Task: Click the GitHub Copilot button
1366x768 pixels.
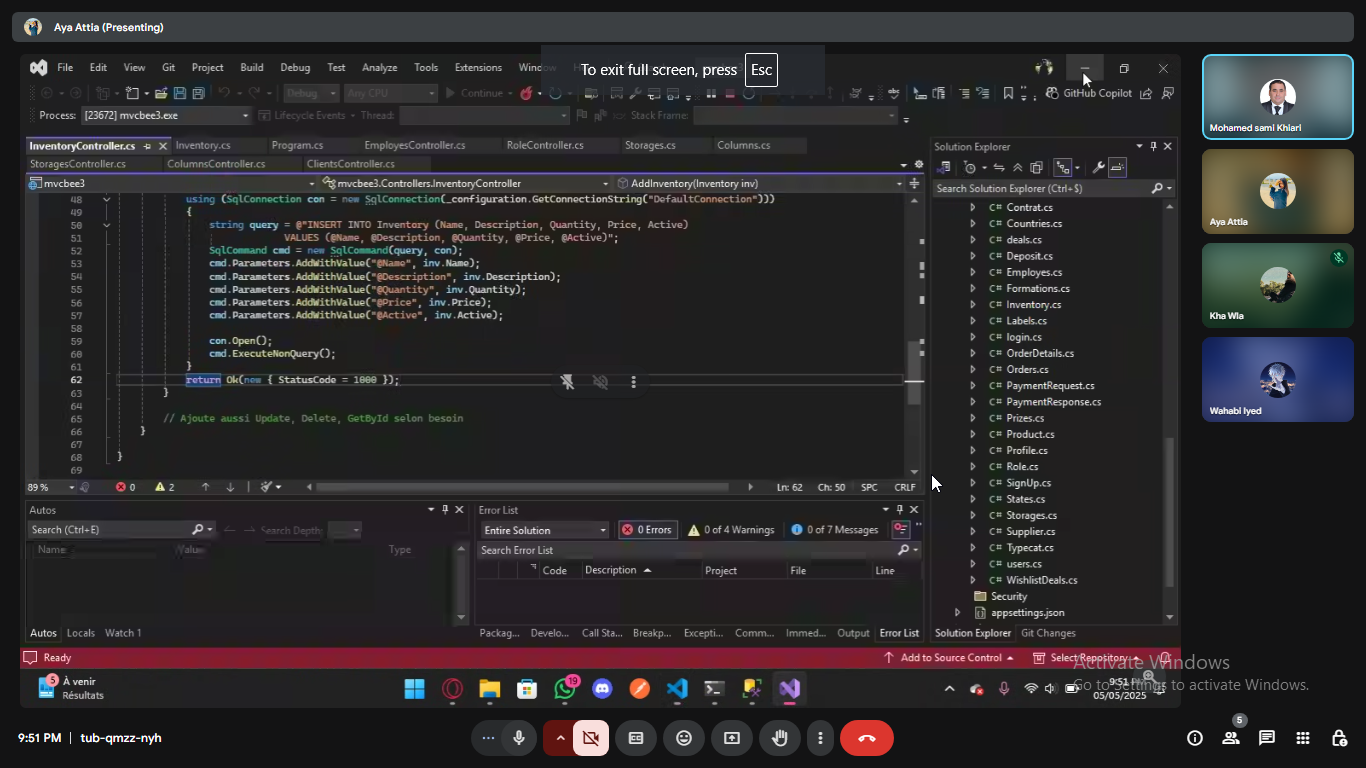Action: 1089,93
